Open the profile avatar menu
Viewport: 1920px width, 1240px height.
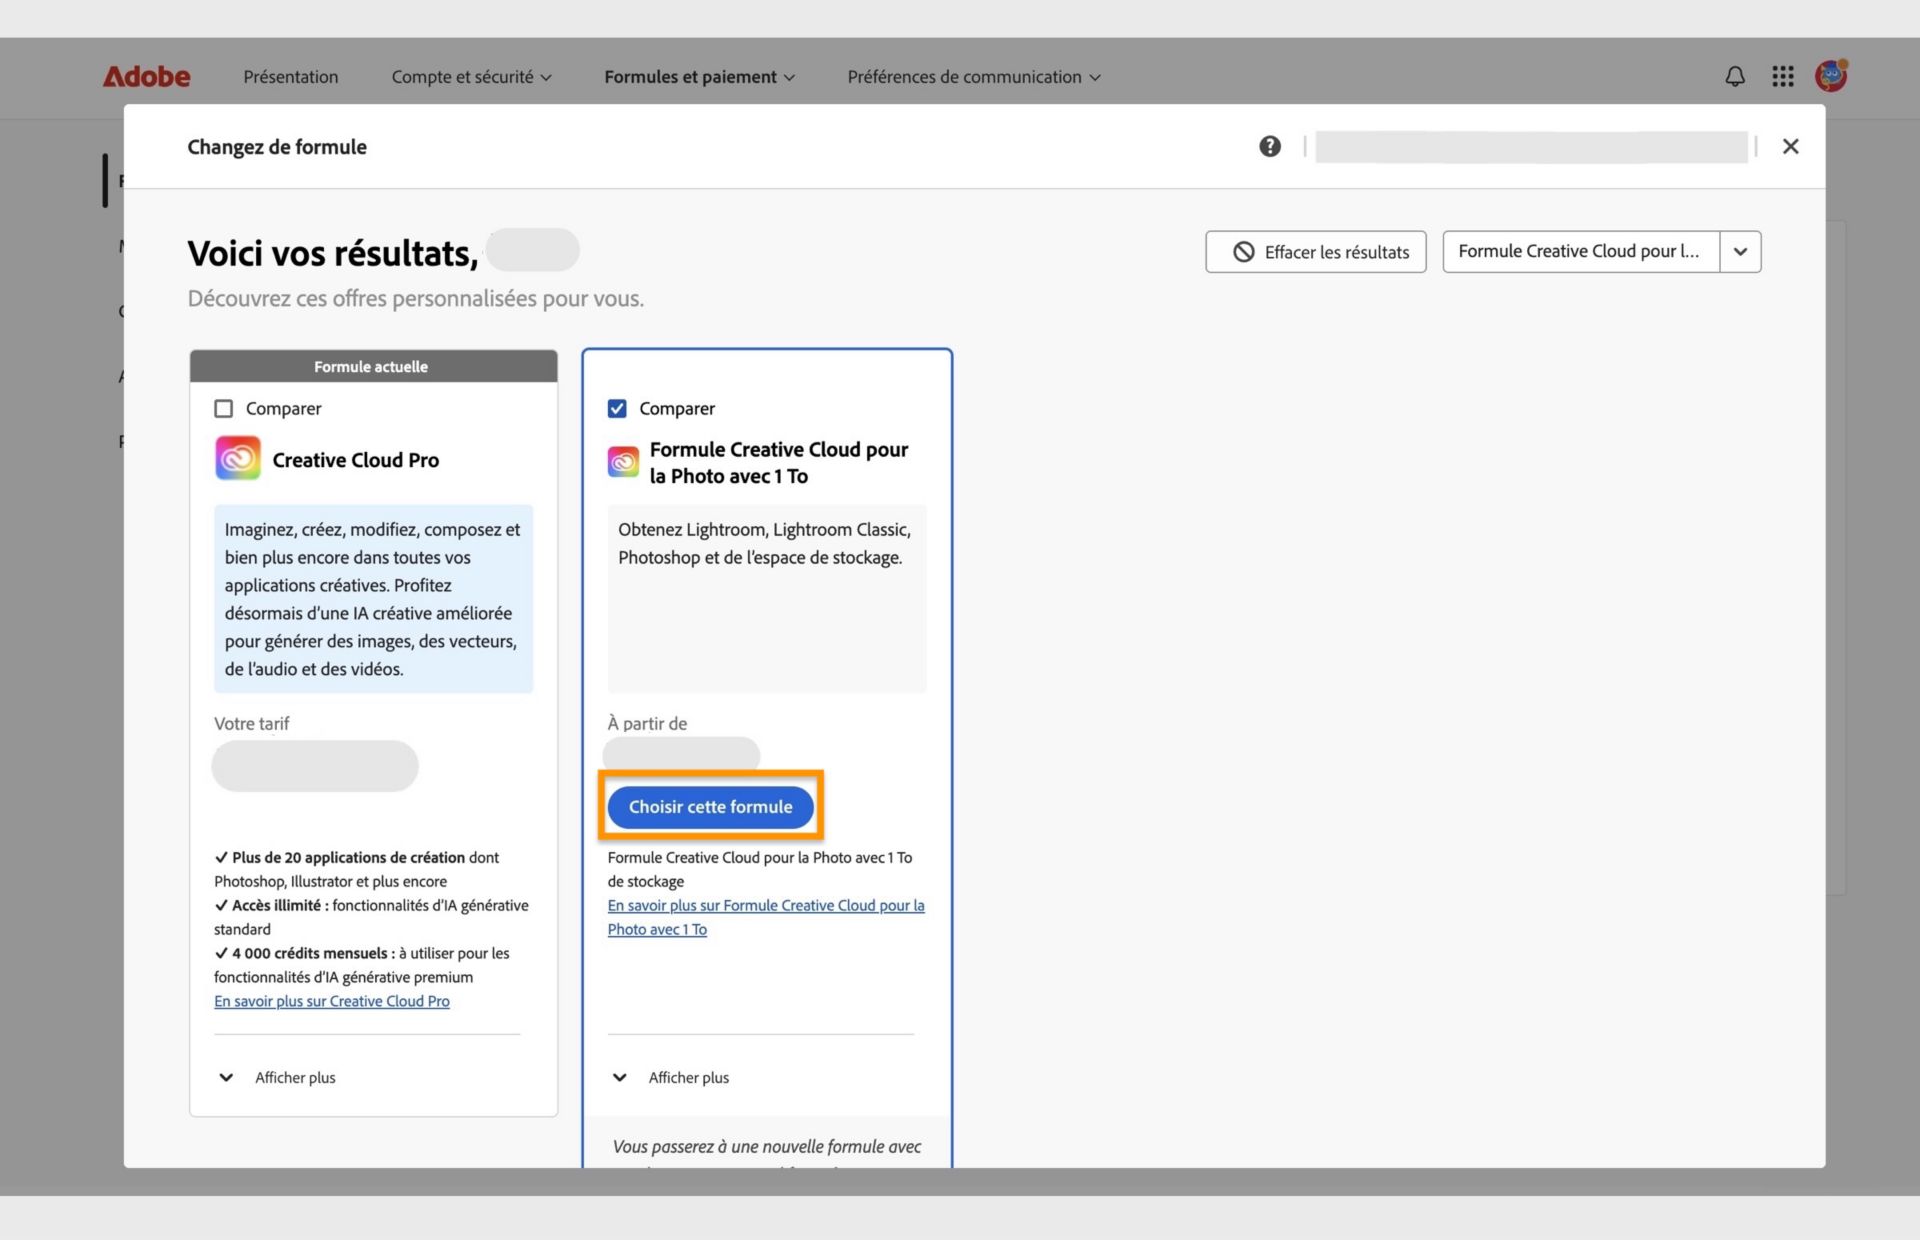click(x=1831, y=76)
